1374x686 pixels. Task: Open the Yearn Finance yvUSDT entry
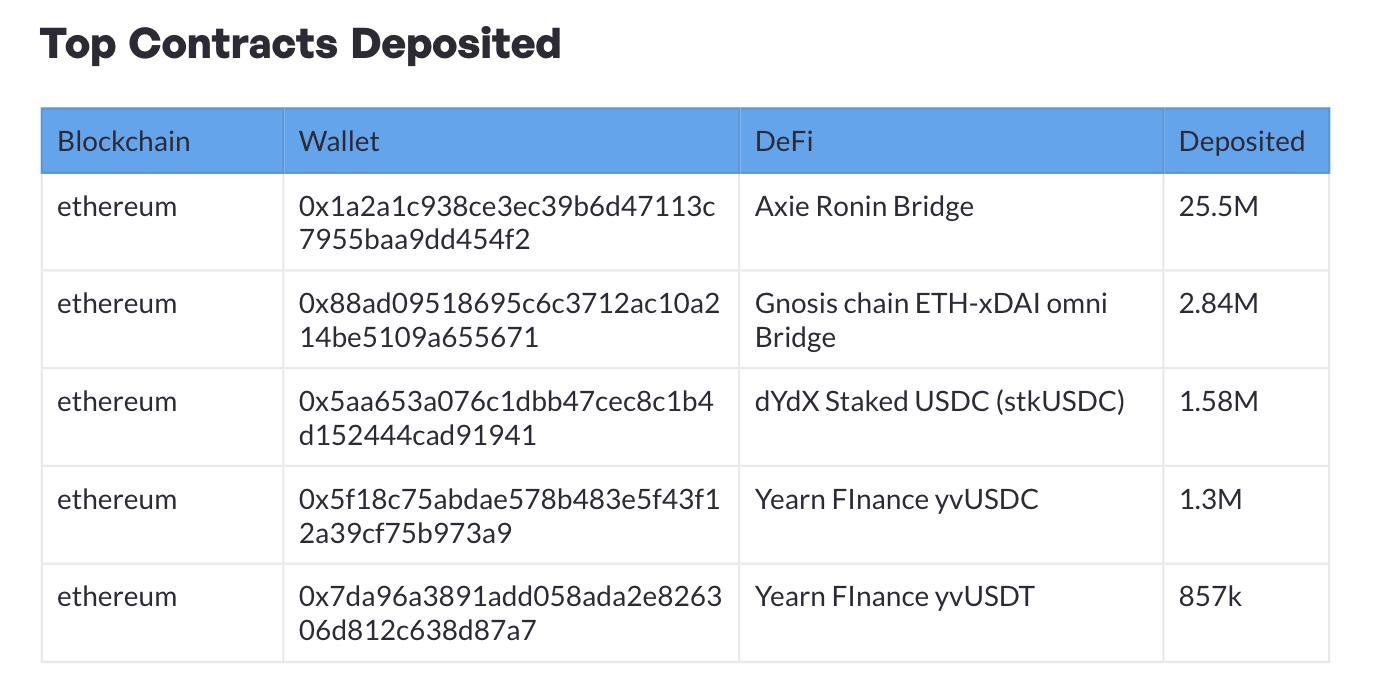(x=894, y=597)
